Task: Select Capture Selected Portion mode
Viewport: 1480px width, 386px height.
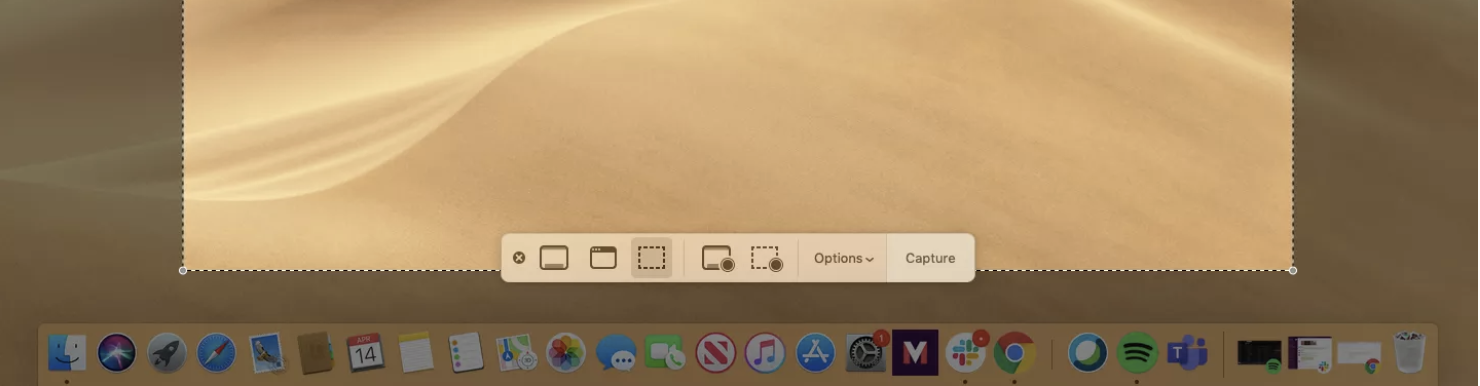Action: click(x=651, y=258)
